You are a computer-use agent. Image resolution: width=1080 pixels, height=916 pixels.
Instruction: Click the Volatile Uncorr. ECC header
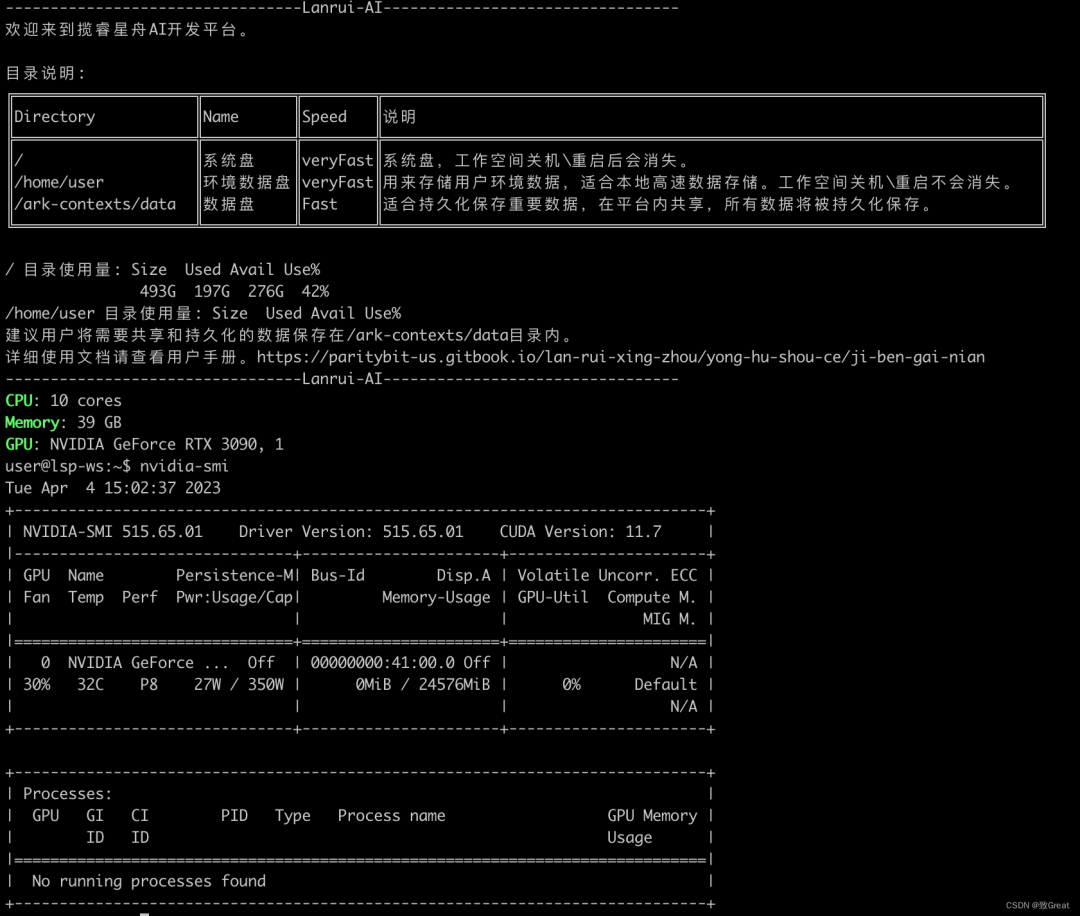click(x=607, y=576)
